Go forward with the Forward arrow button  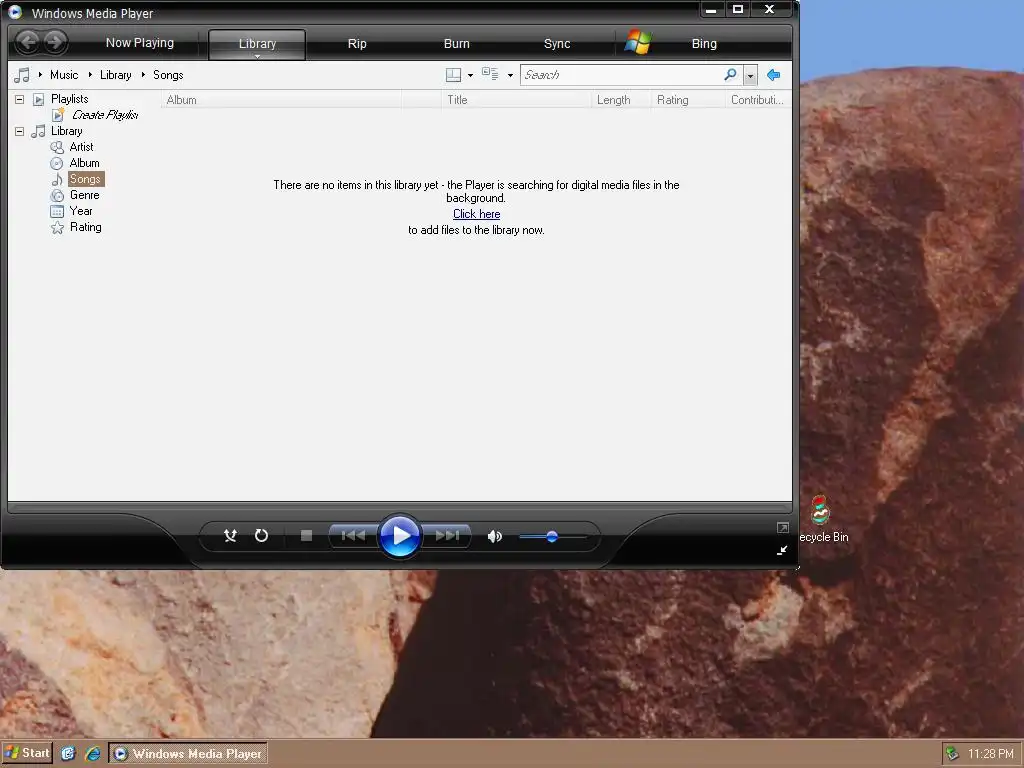[x=55, y=42]
